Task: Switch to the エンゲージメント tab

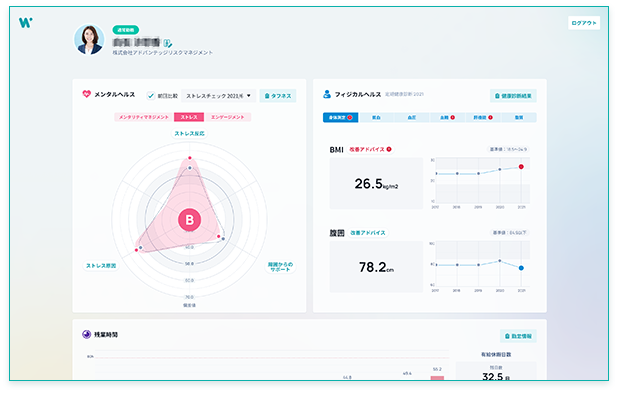Action: click(227, 117)
